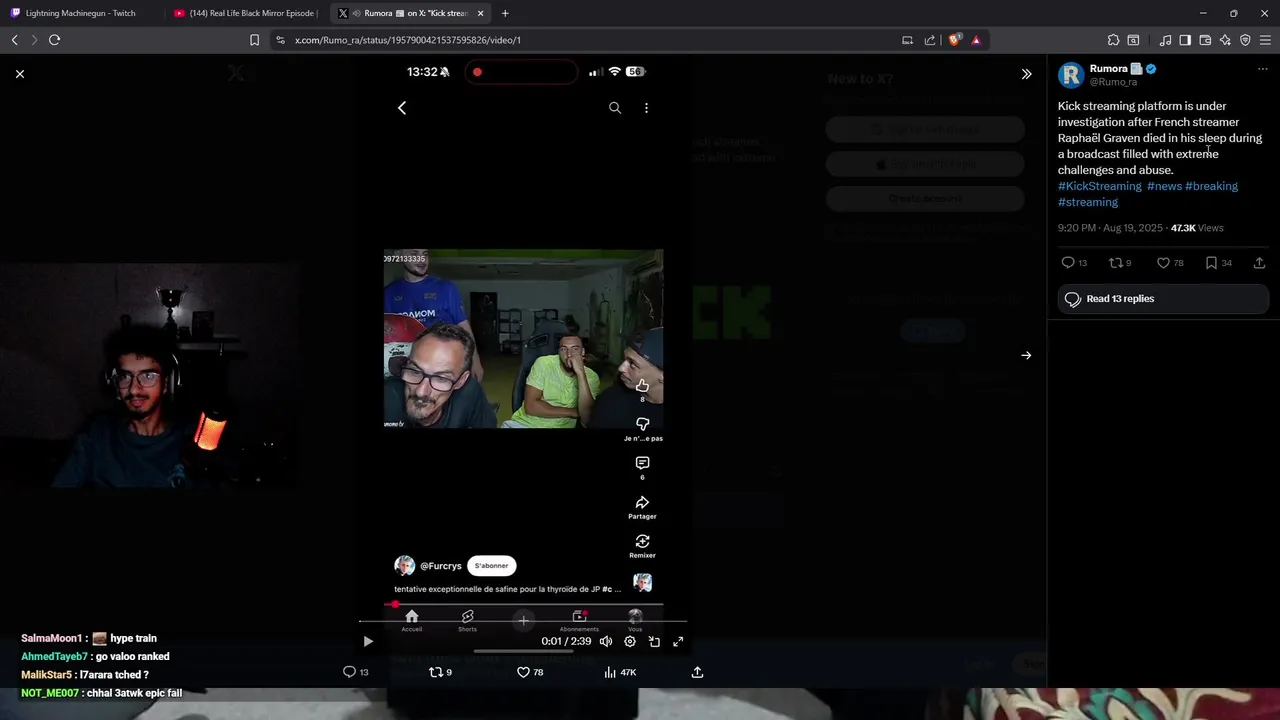Open the @Rumo_ra handle link

click(1113, 82)
